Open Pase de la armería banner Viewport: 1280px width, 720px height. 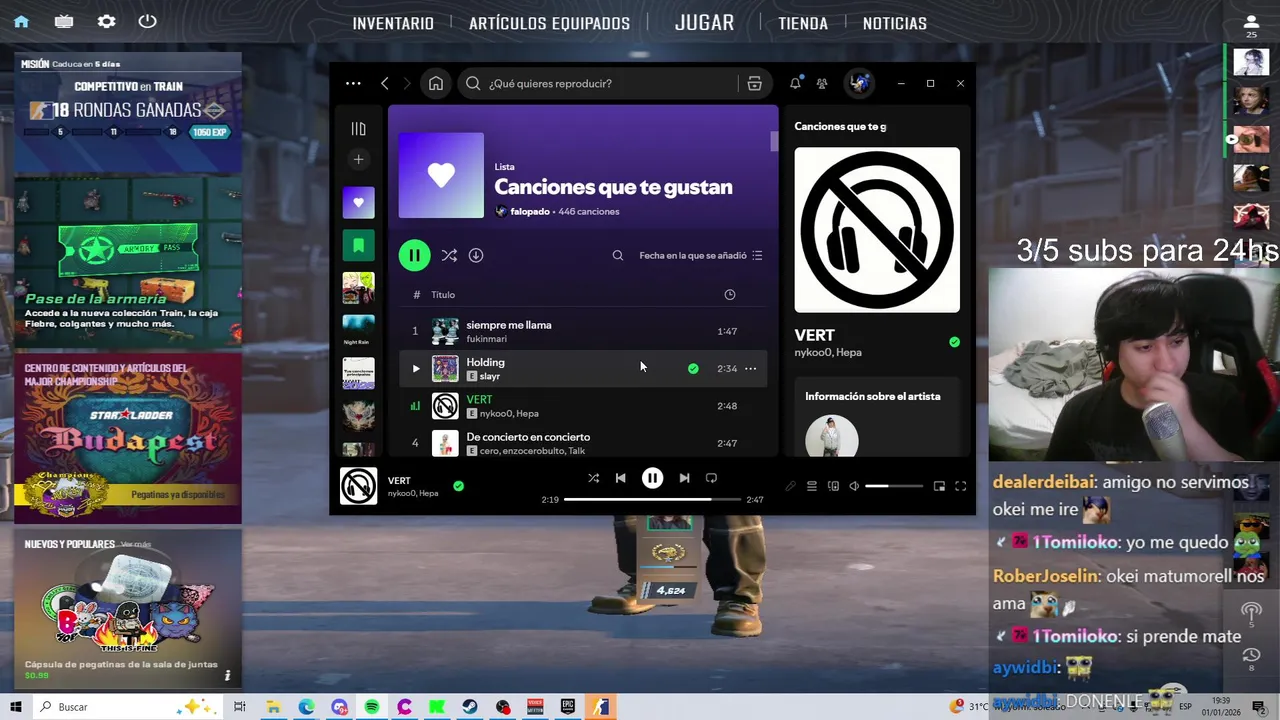pos(128,262)
